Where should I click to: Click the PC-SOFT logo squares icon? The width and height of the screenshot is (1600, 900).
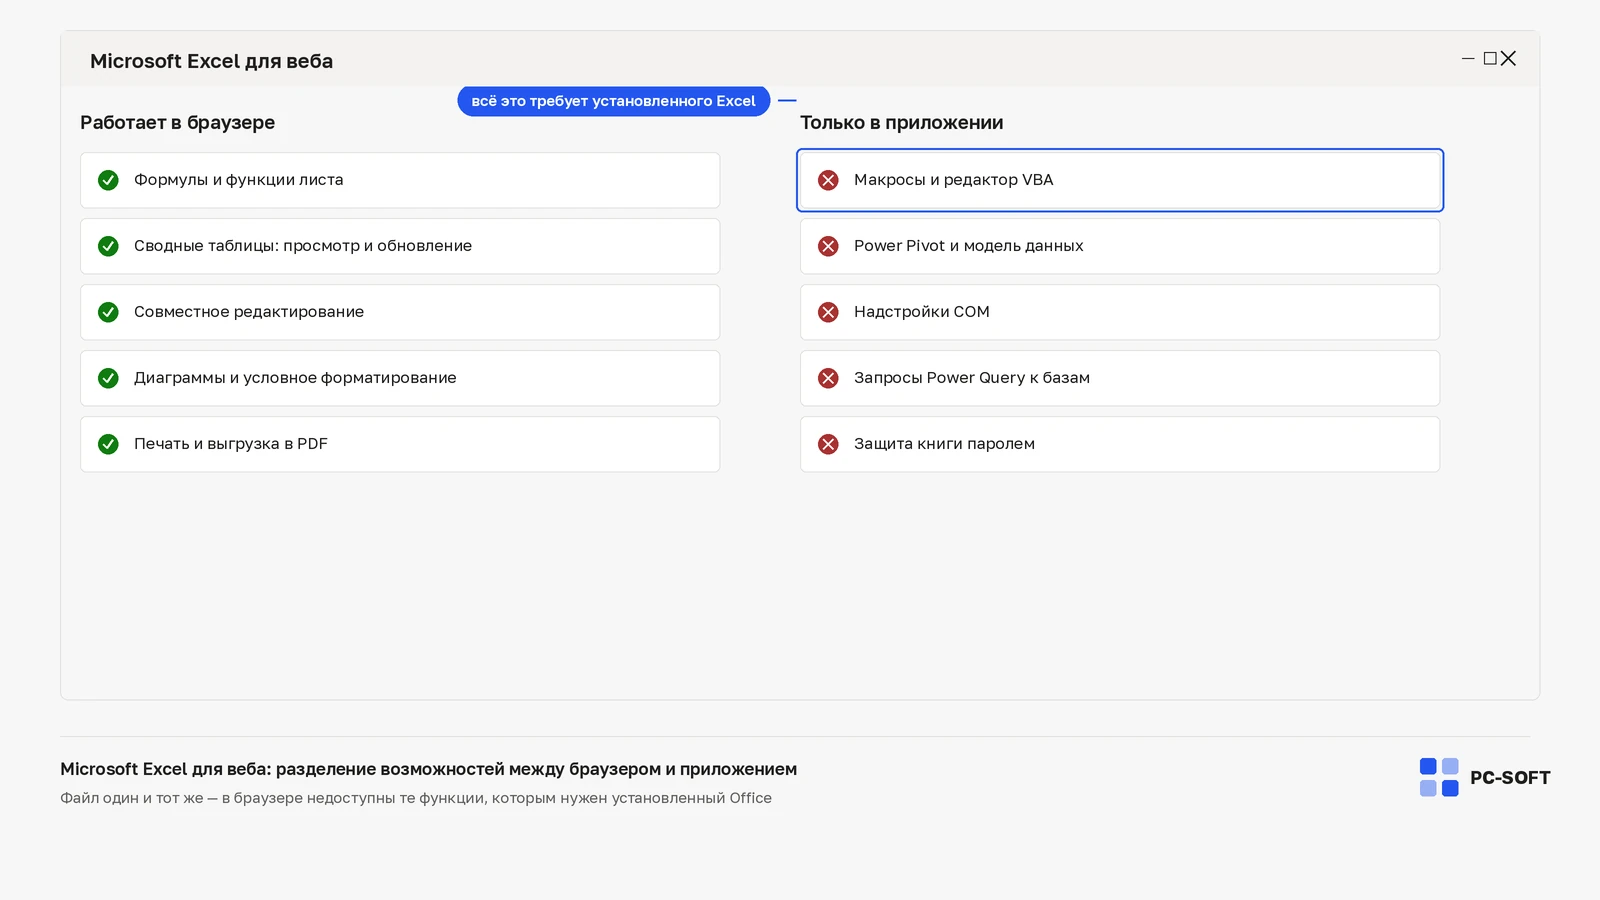(1439, 777)
